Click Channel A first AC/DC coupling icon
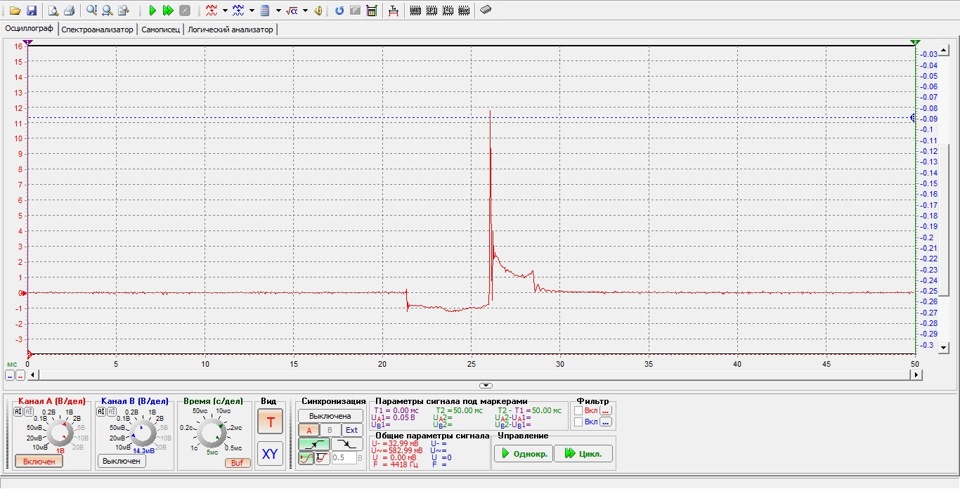 coord(17,411)
